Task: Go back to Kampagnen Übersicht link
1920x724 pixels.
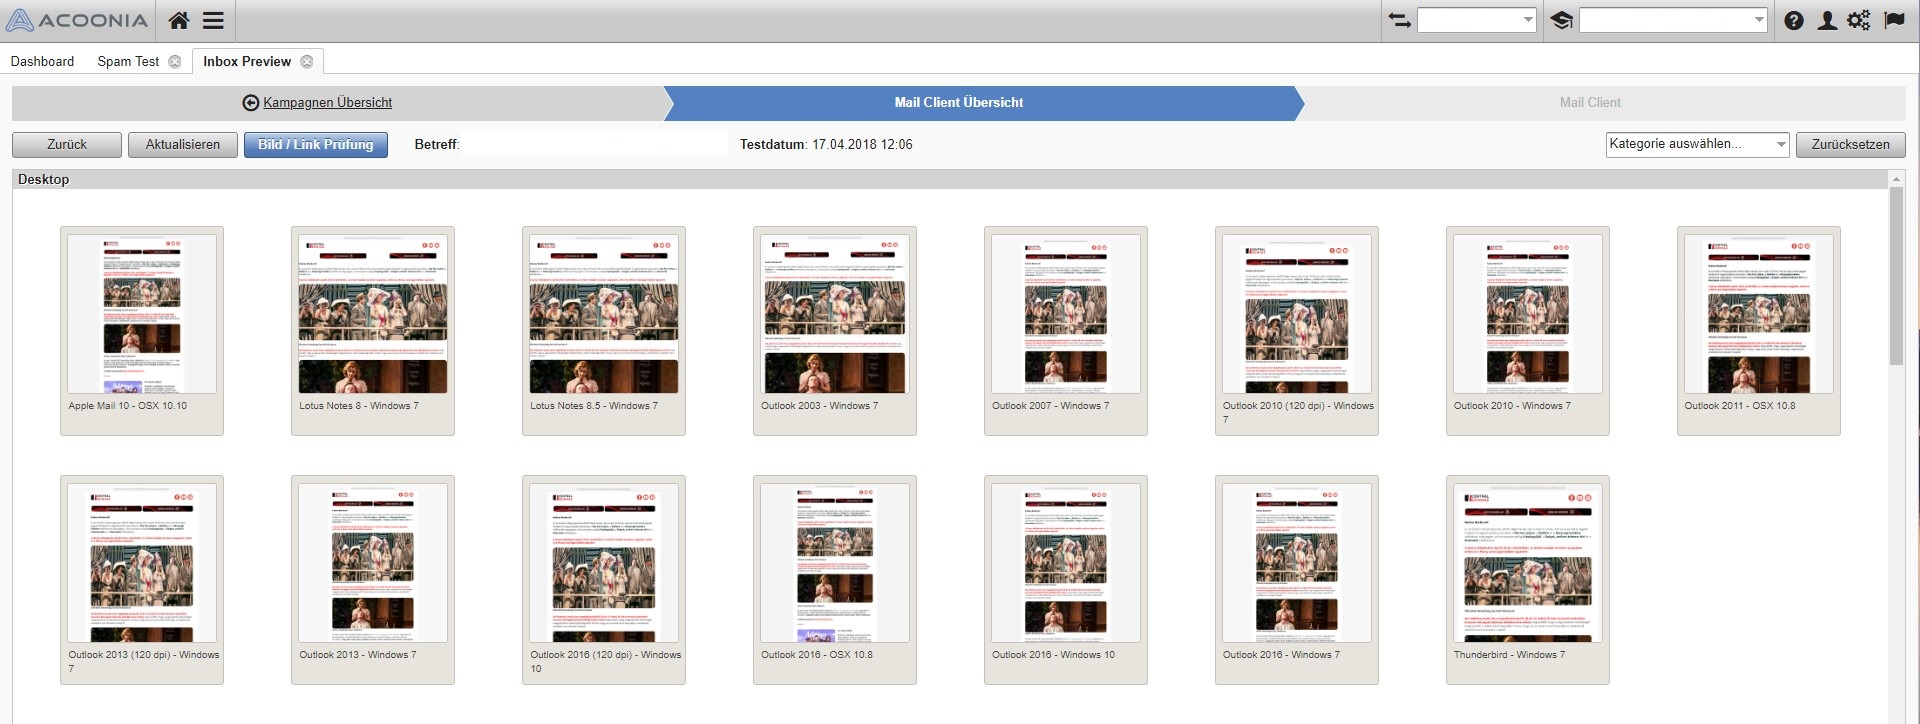Action: tap(327, 103)
